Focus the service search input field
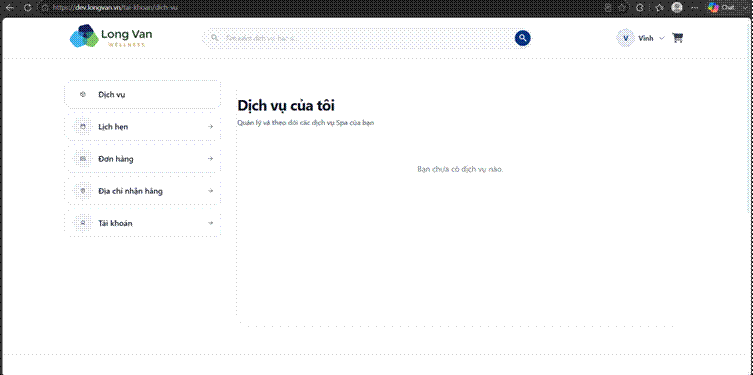Viewport: 753px width, 375px height. (367, 38)
